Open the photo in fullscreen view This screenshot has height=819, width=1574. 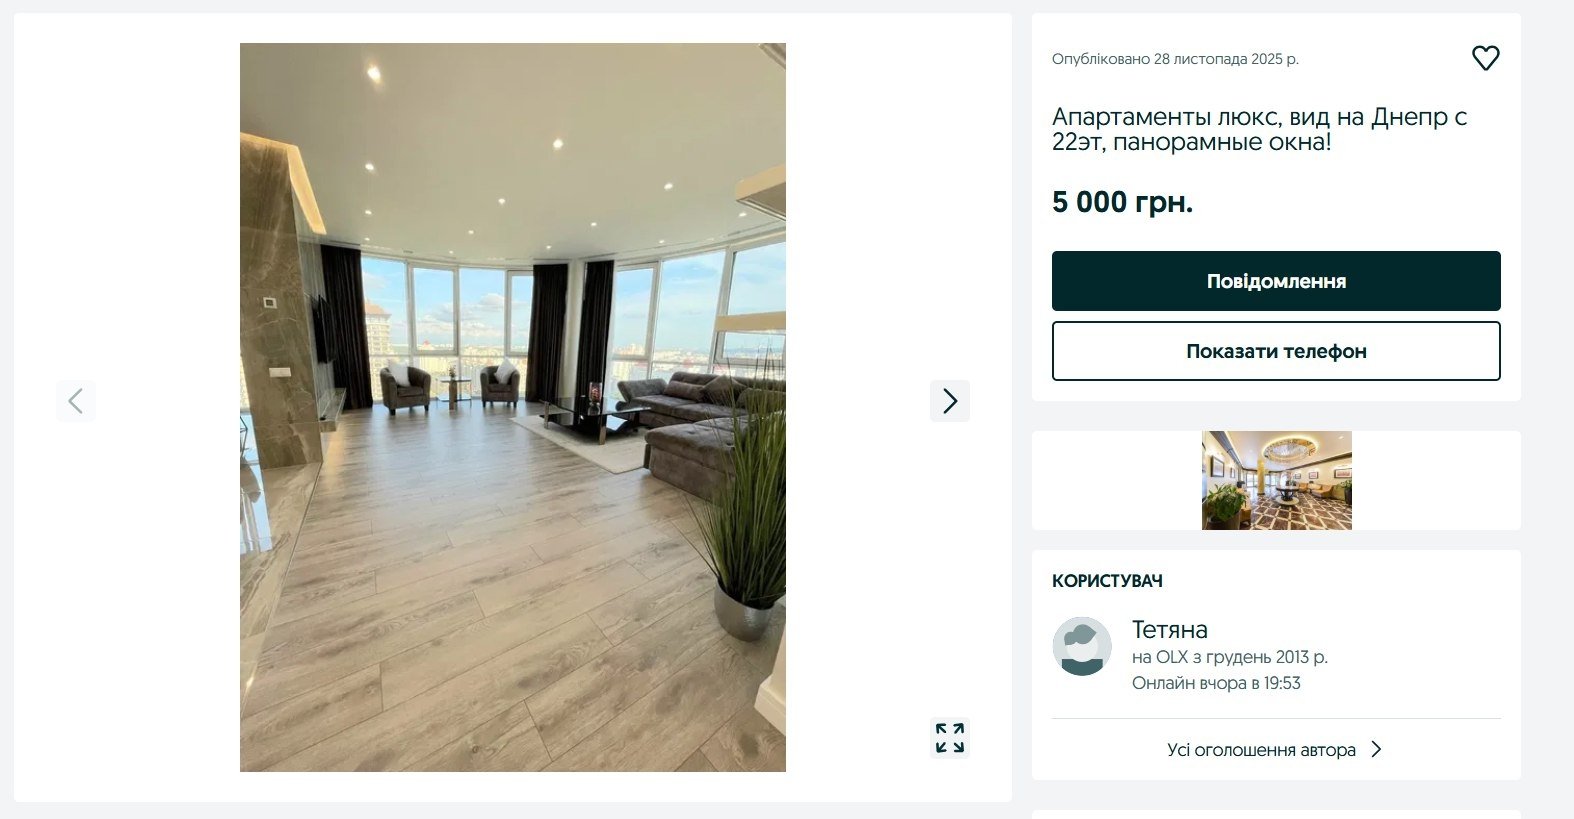point(950,738)
